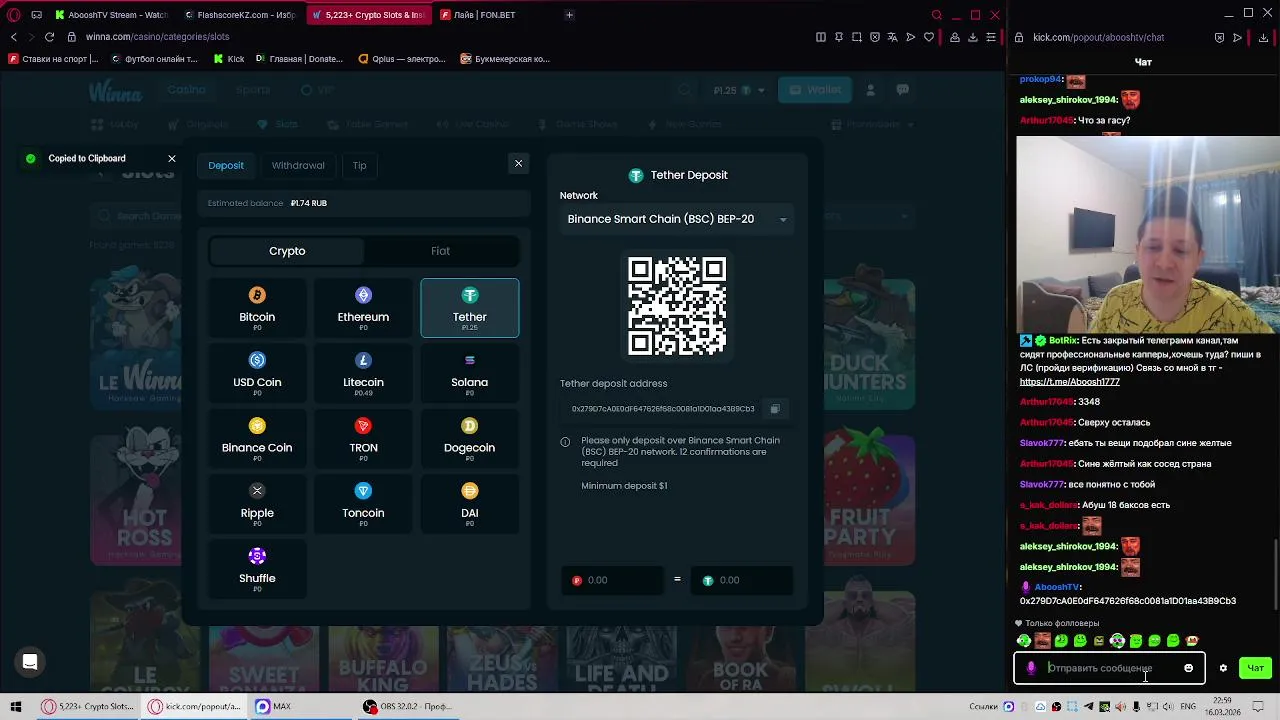Open a new browser tab

(569, 15)
